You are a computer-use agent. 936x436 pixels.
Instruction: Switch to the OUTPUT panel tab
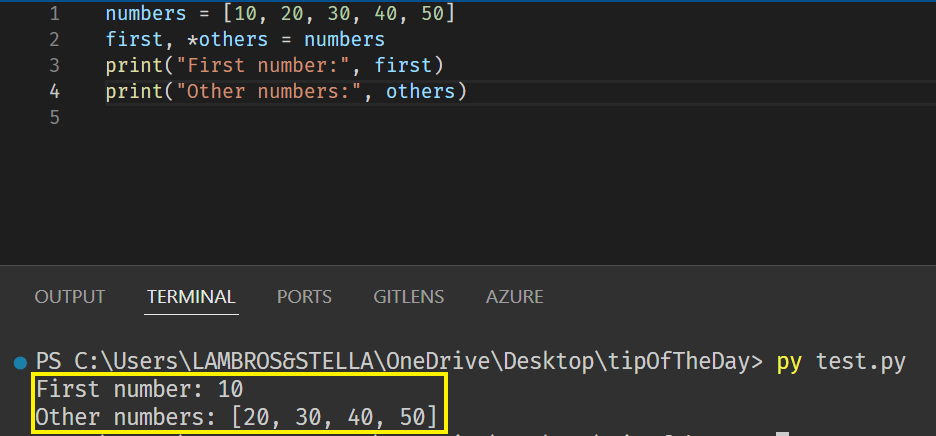click(69, 297)
